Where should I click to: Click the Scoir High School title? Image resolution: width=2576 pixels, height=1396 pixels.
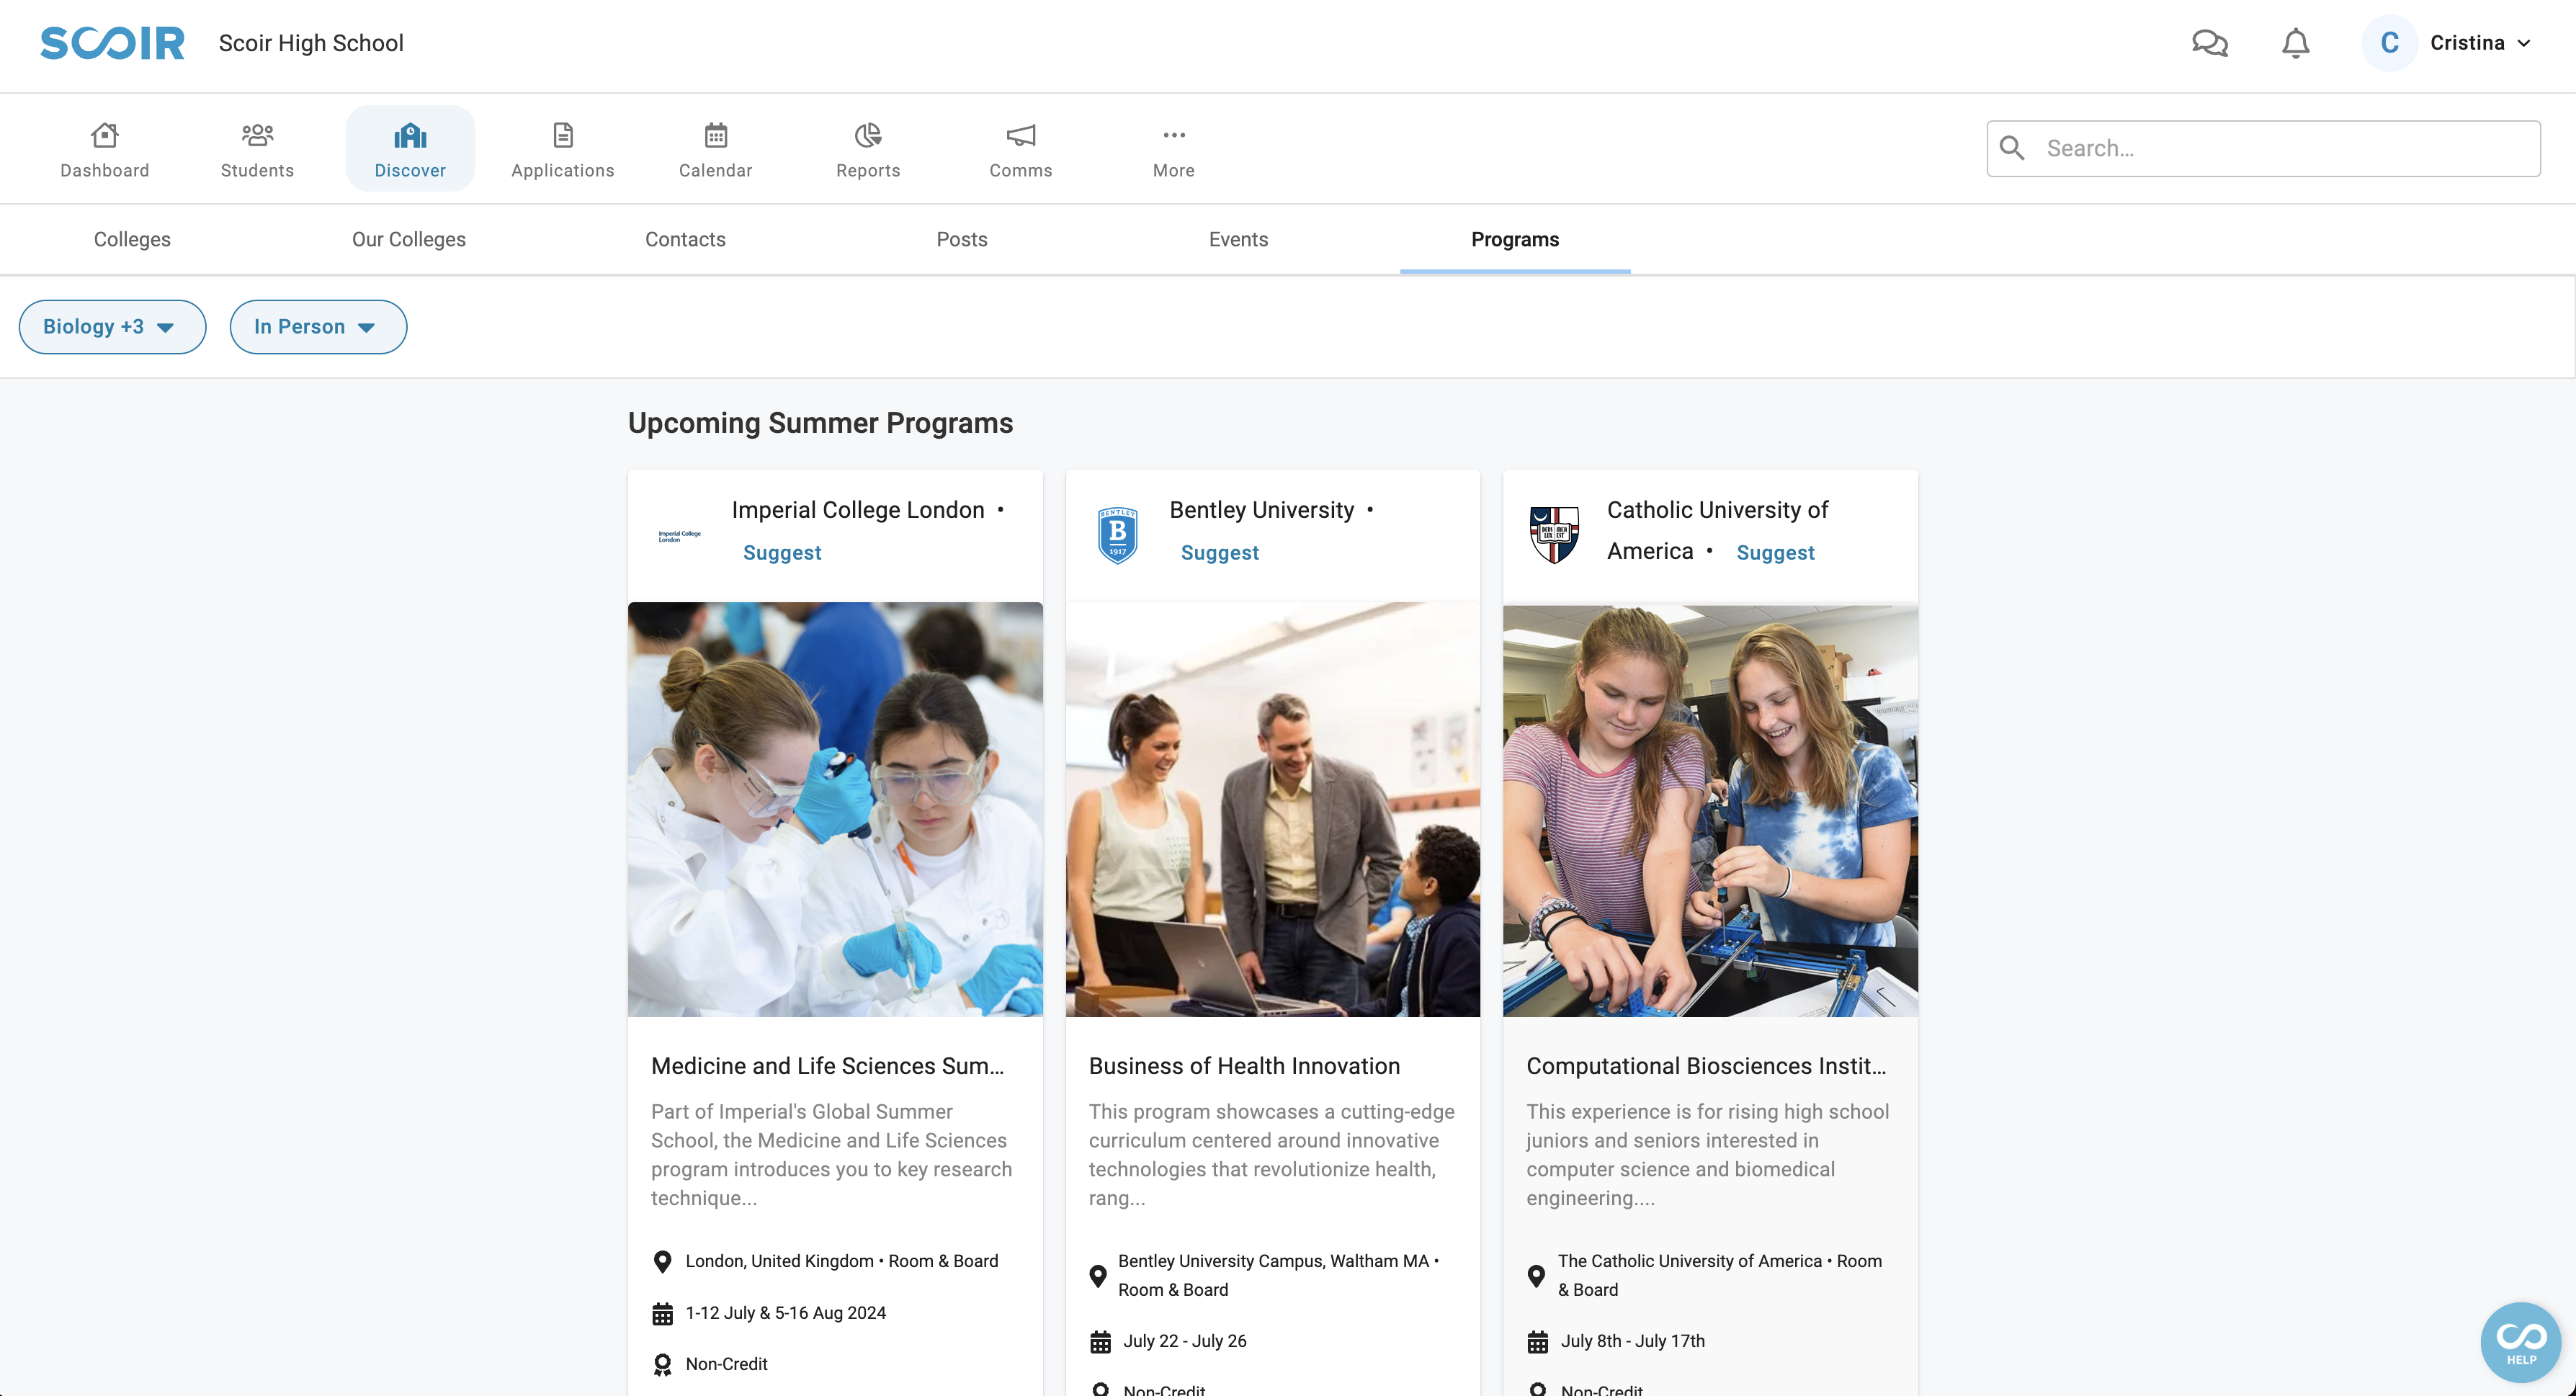[311, 43]
